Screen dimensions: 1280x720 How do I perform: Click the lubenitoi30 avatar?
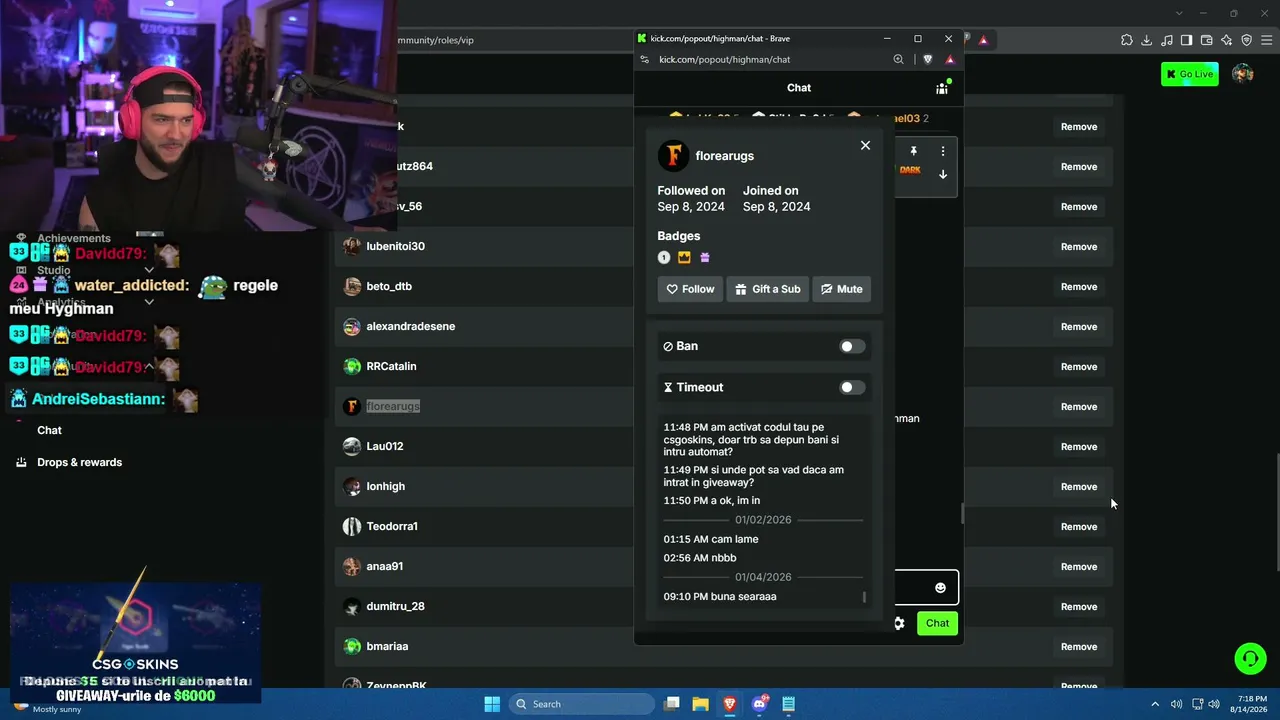pyautogui.click(x=352, y=246)
